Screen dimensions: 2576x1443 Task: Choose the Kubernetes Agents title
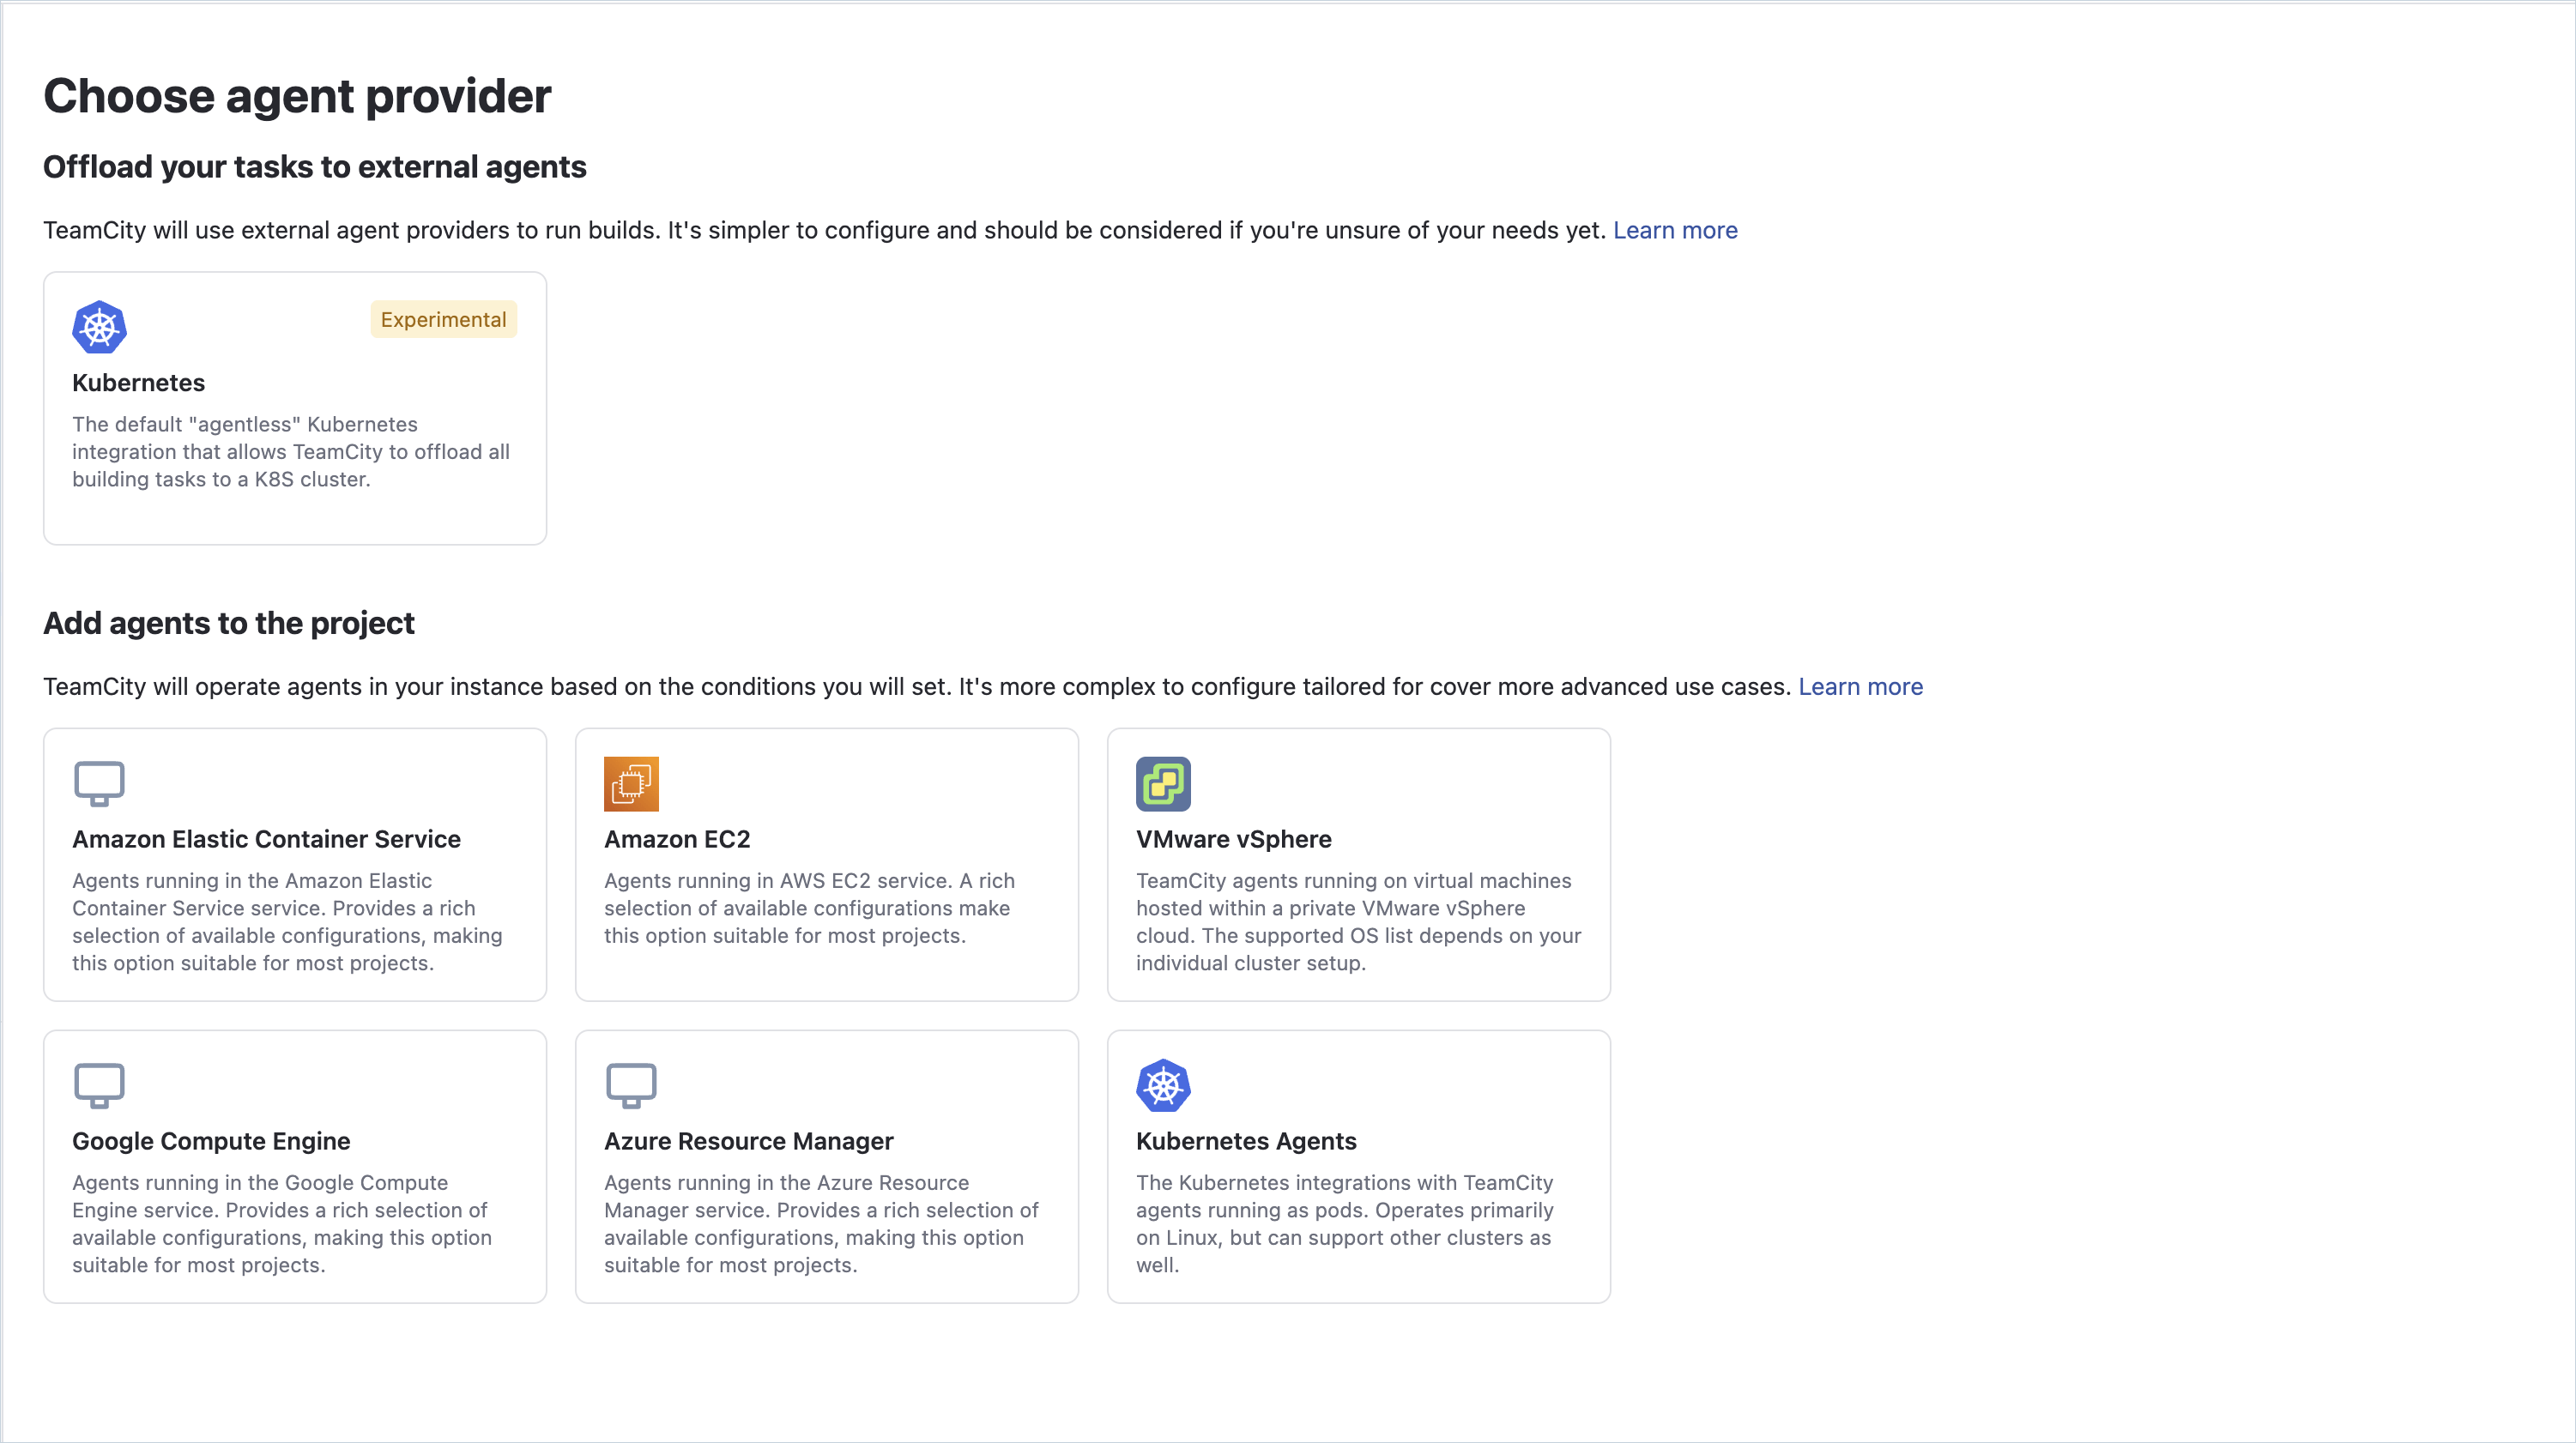pos(1246,1141)
